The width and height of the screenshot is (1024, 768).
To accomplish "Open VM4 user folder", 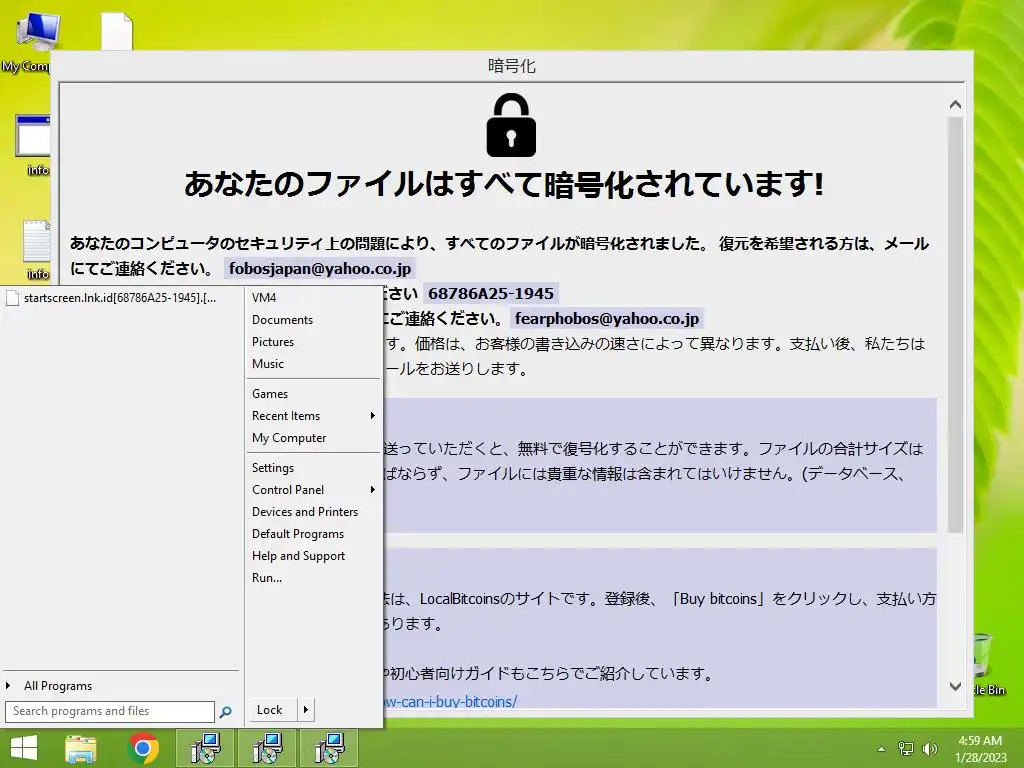I will [x=264, y=298].
